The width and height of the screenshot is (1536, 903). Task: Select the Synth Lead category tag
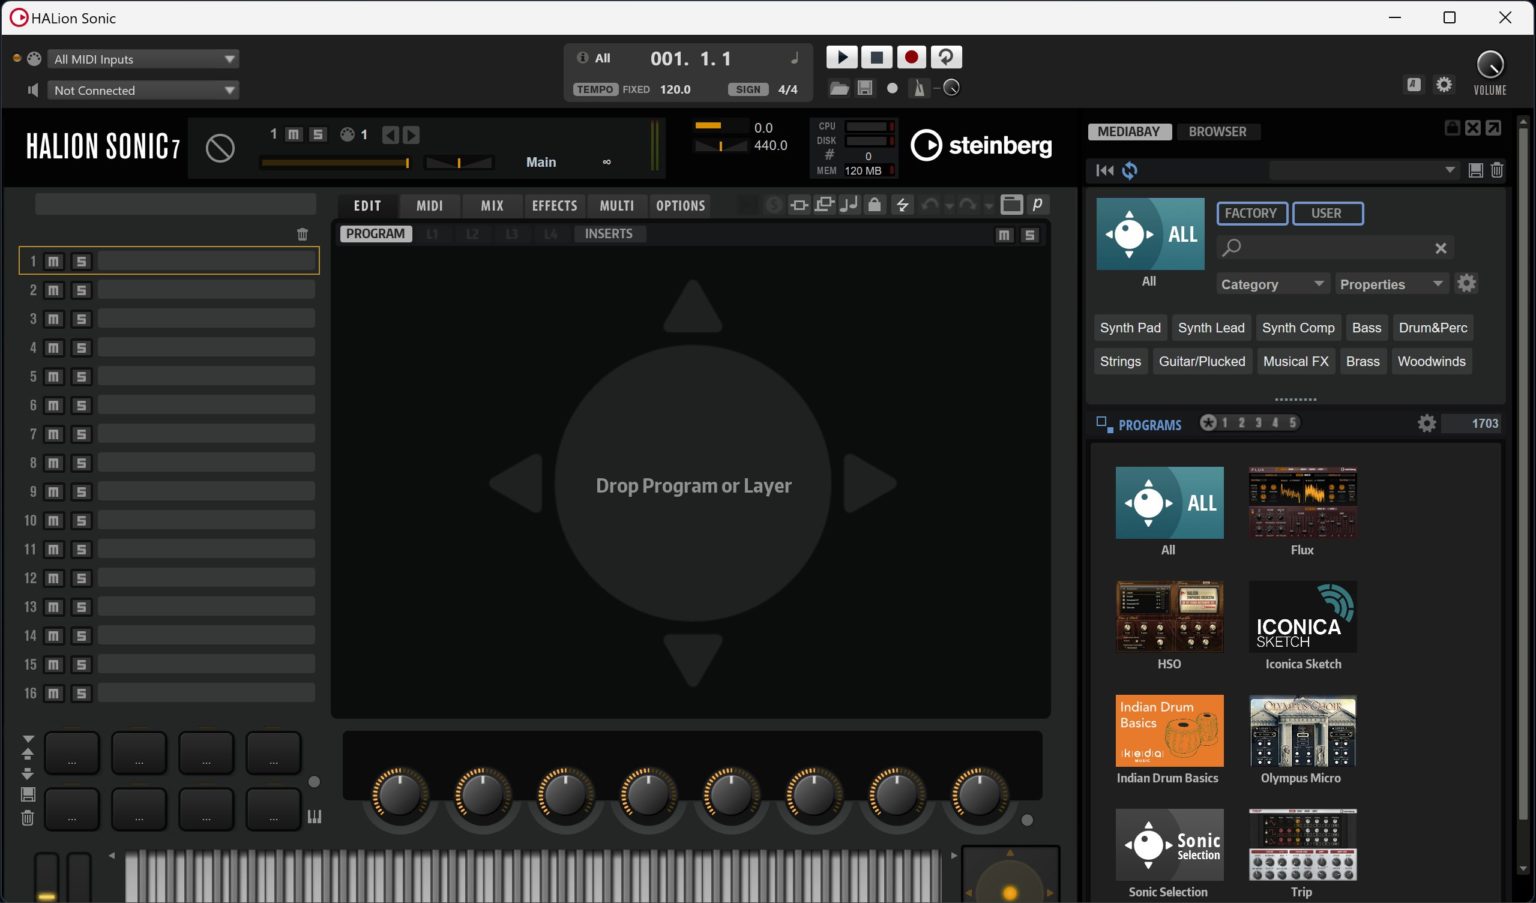point(1211,327)
